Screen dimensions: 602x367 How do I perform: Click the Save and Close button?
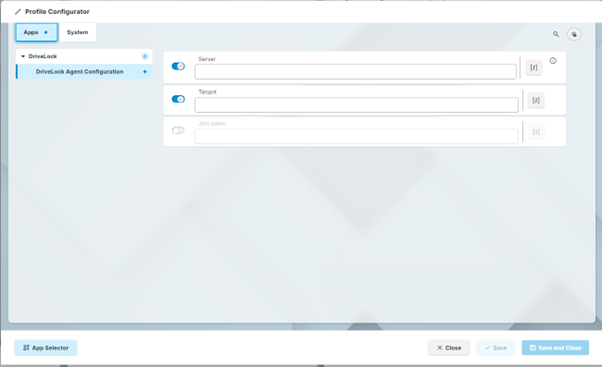point(555,348)
